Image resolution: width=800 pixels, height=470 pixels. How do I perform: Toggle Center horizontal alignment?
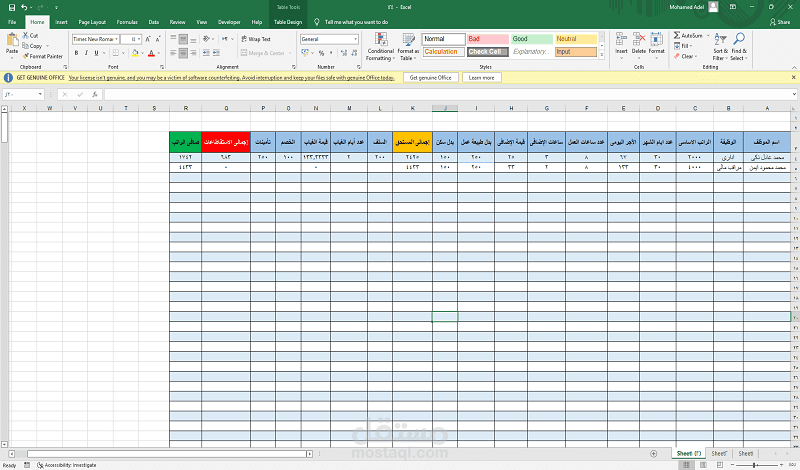[183, 53]
